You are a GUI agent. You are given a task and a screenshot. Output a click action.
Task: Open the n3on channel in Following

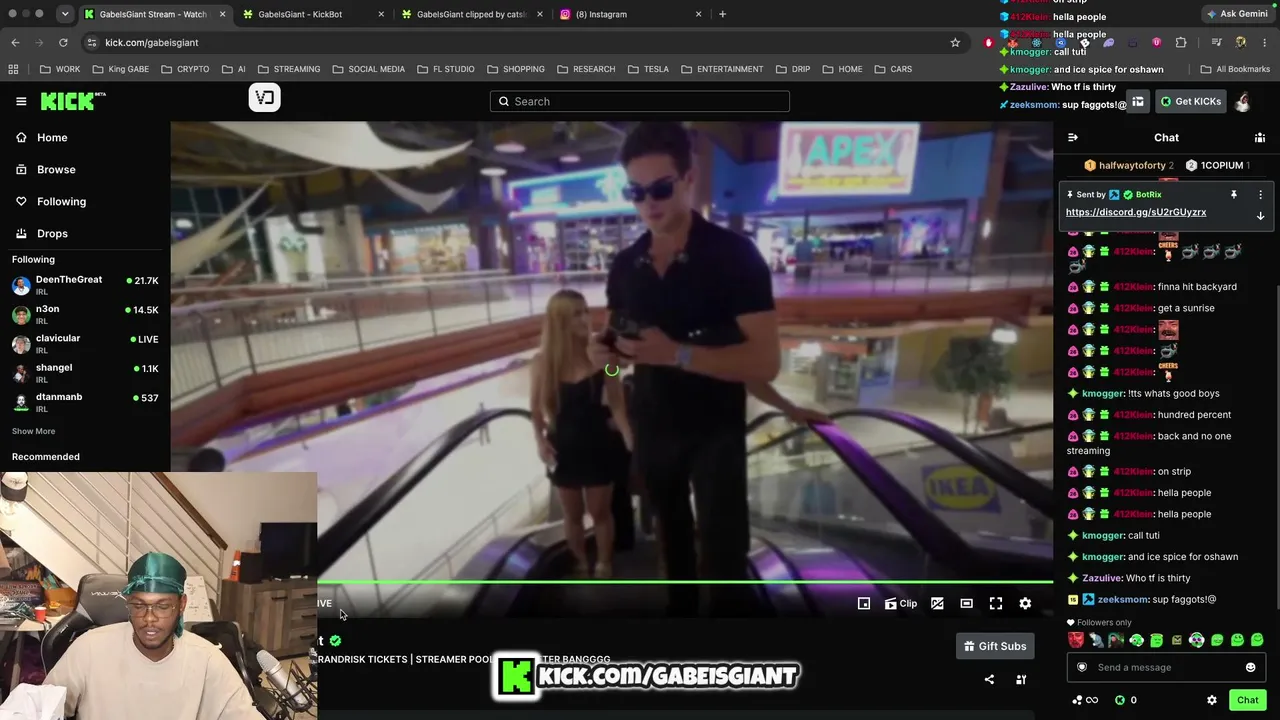point(85,314)
